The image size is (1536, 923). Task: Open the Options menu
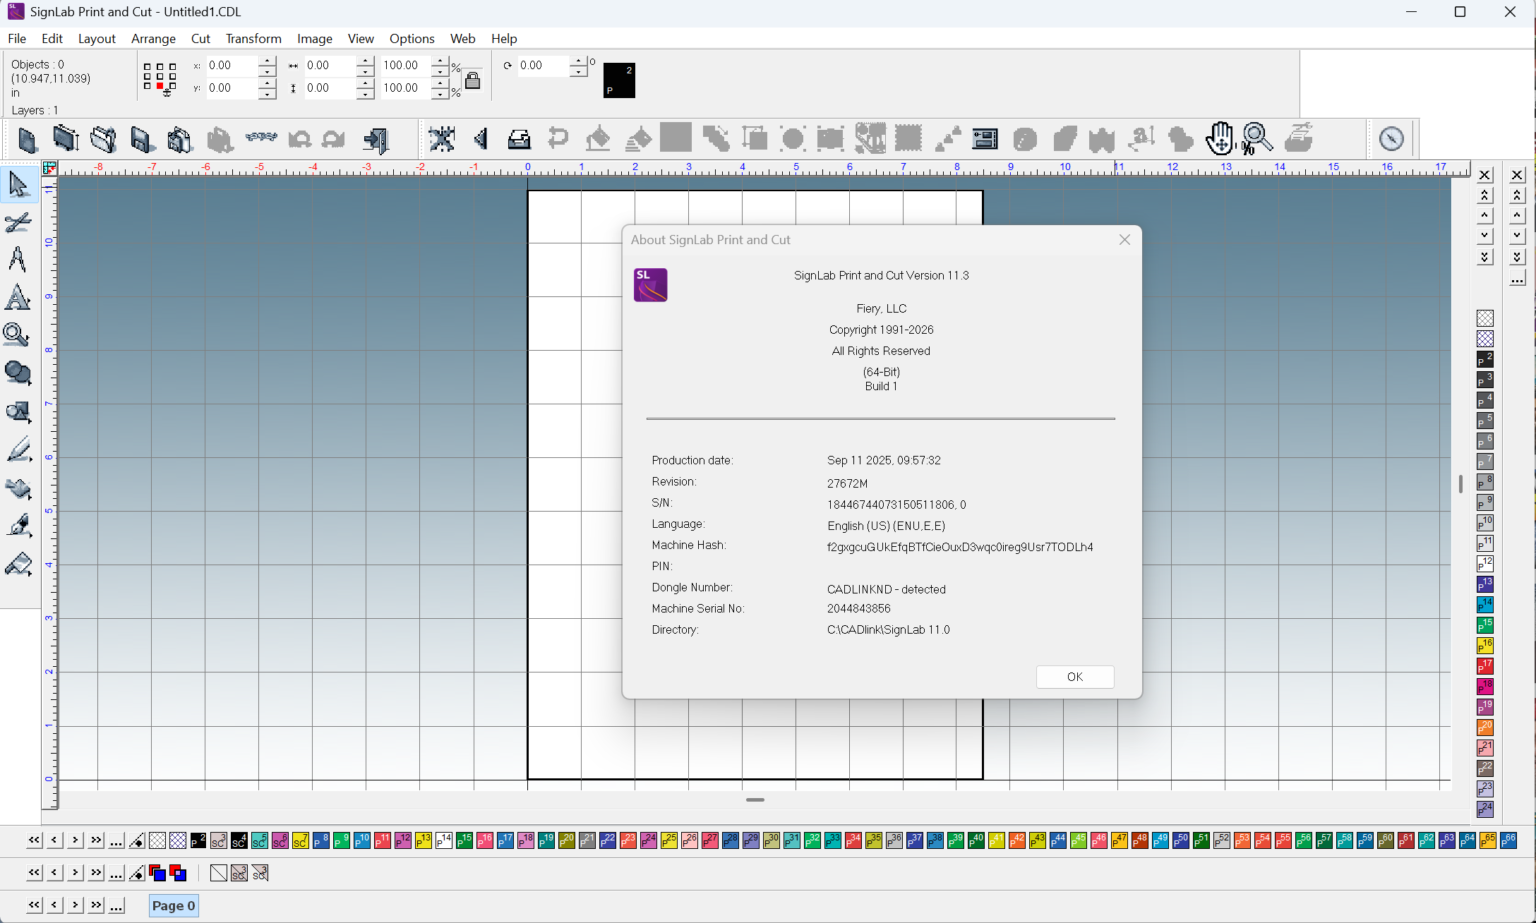point(412,38)
